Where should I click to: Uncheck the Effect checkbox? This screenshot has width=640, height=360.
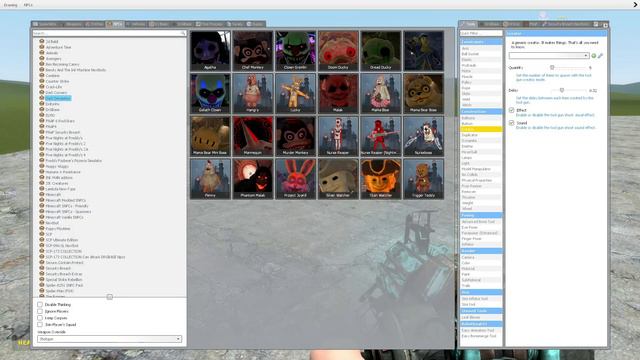511,110
